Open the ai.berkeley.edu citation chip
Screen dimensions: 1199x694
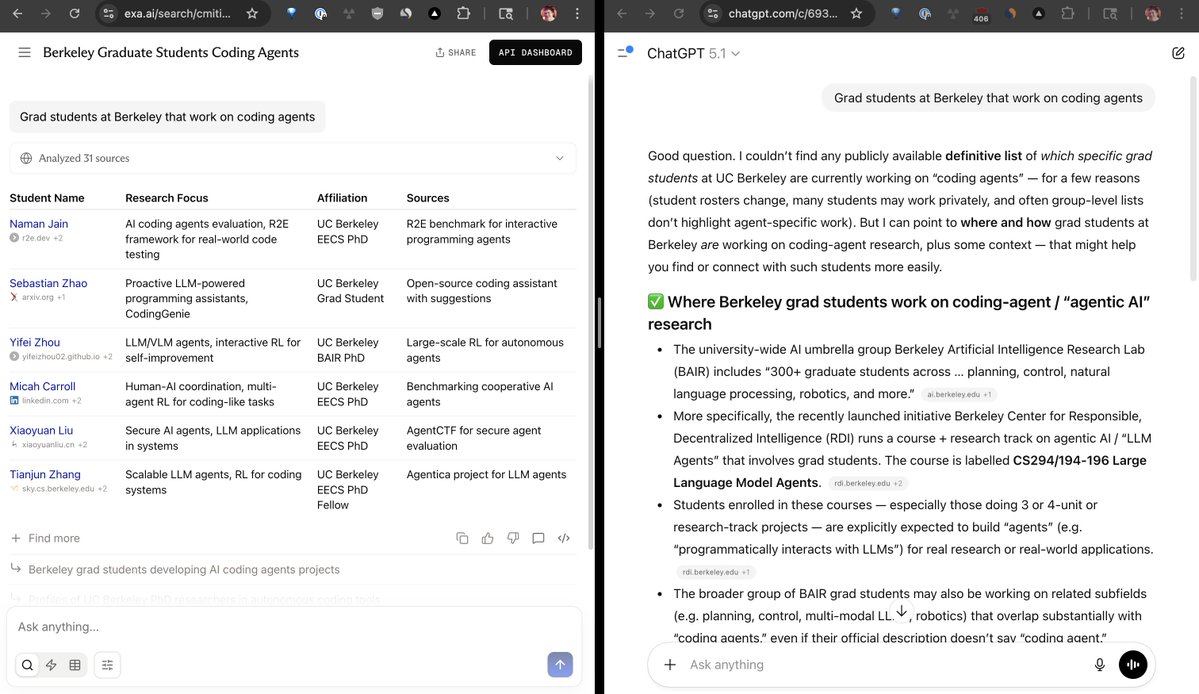(959, 394)
